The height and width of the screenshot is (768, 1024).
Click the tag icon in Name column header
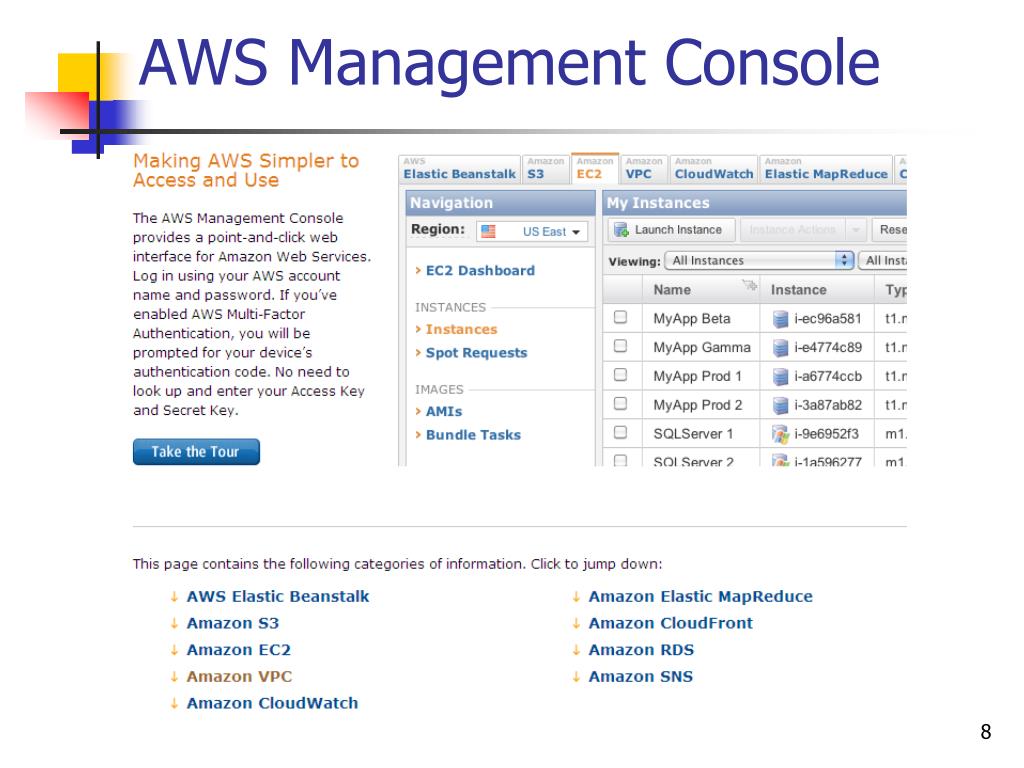point(749,285)
